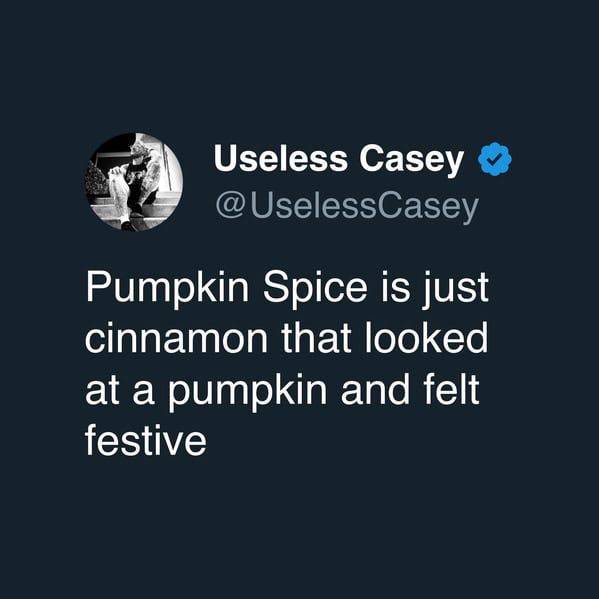The image size is (599, 599).
Task: Click the person seated in the avatar photo
Action: [x=134, y=183]
